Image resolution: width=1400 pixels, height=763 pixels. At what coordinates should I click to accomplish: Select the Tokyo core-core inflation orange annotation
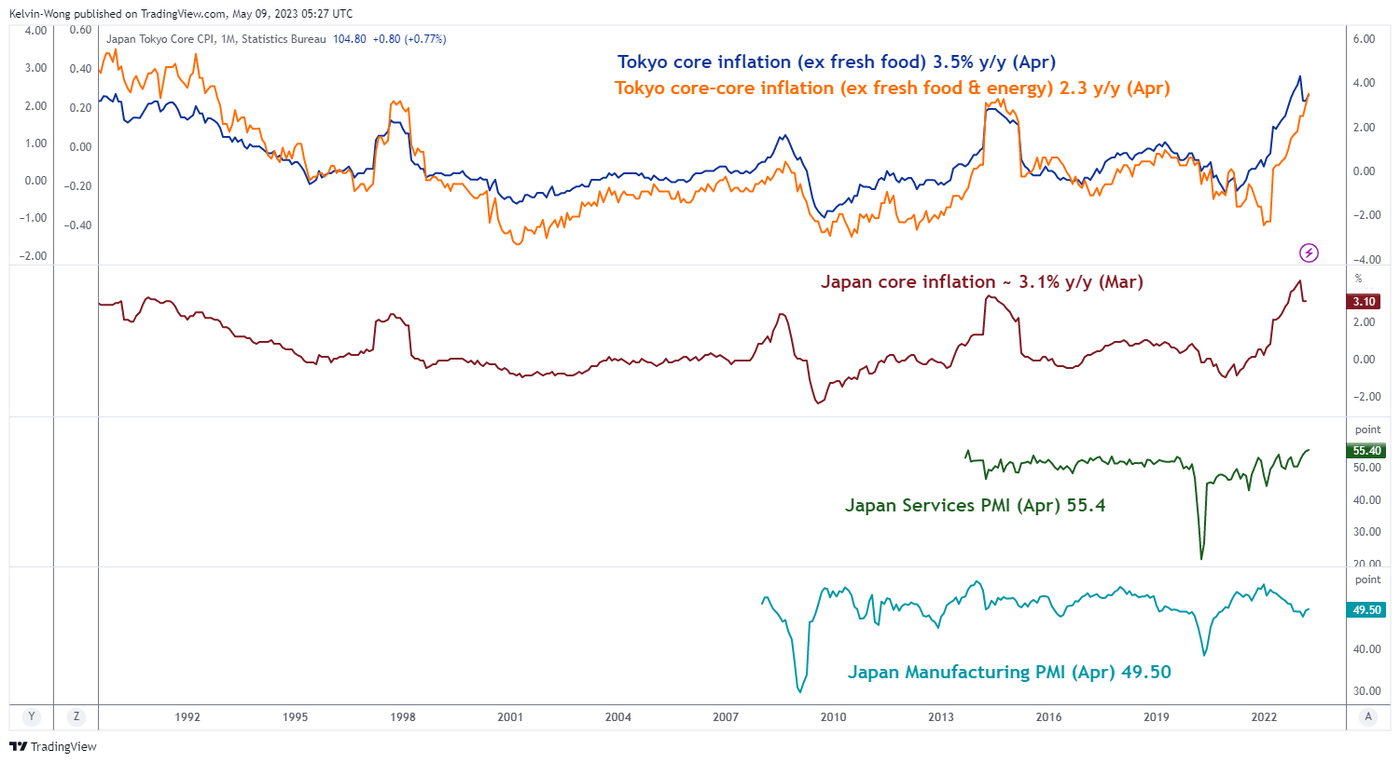[891, 88]
